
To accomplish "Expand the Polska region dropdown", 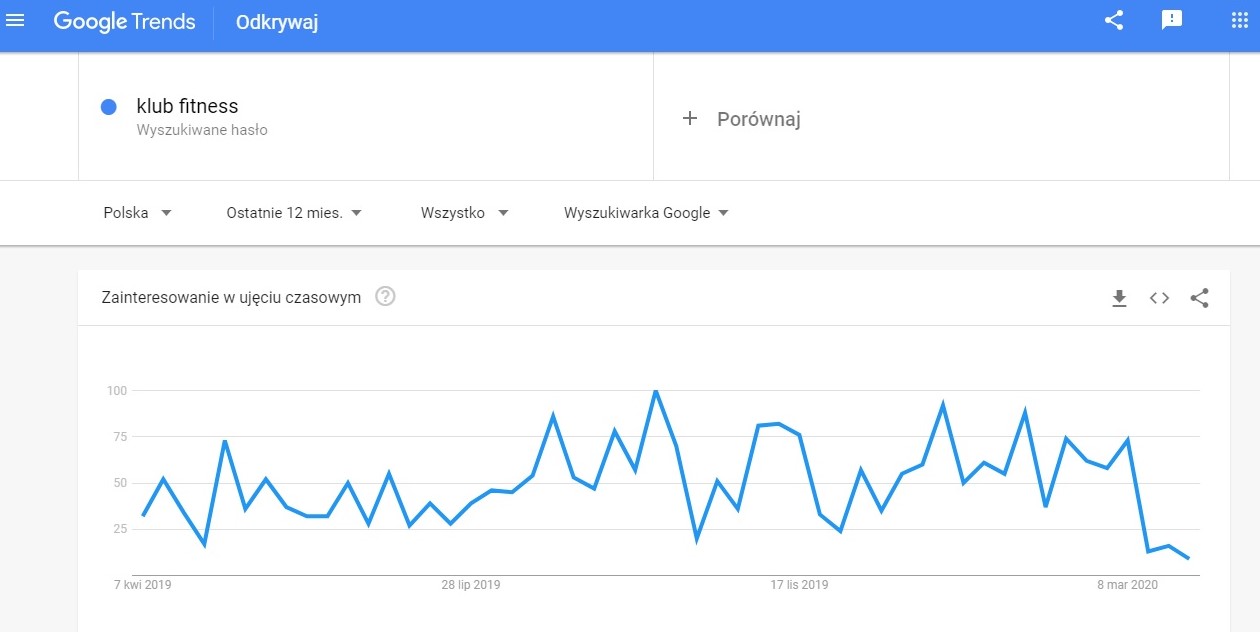I will (x=138, y=213).
